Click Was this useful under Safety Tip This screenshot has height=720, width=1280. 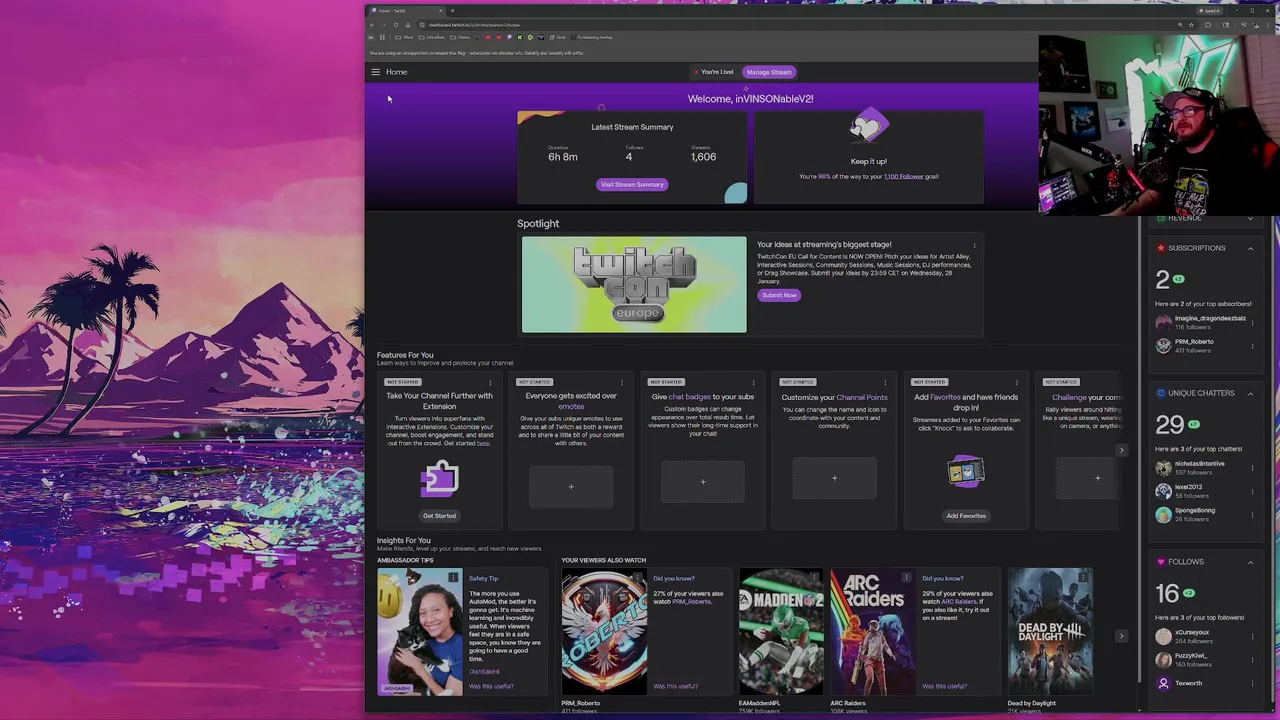(x=491, y=686)
